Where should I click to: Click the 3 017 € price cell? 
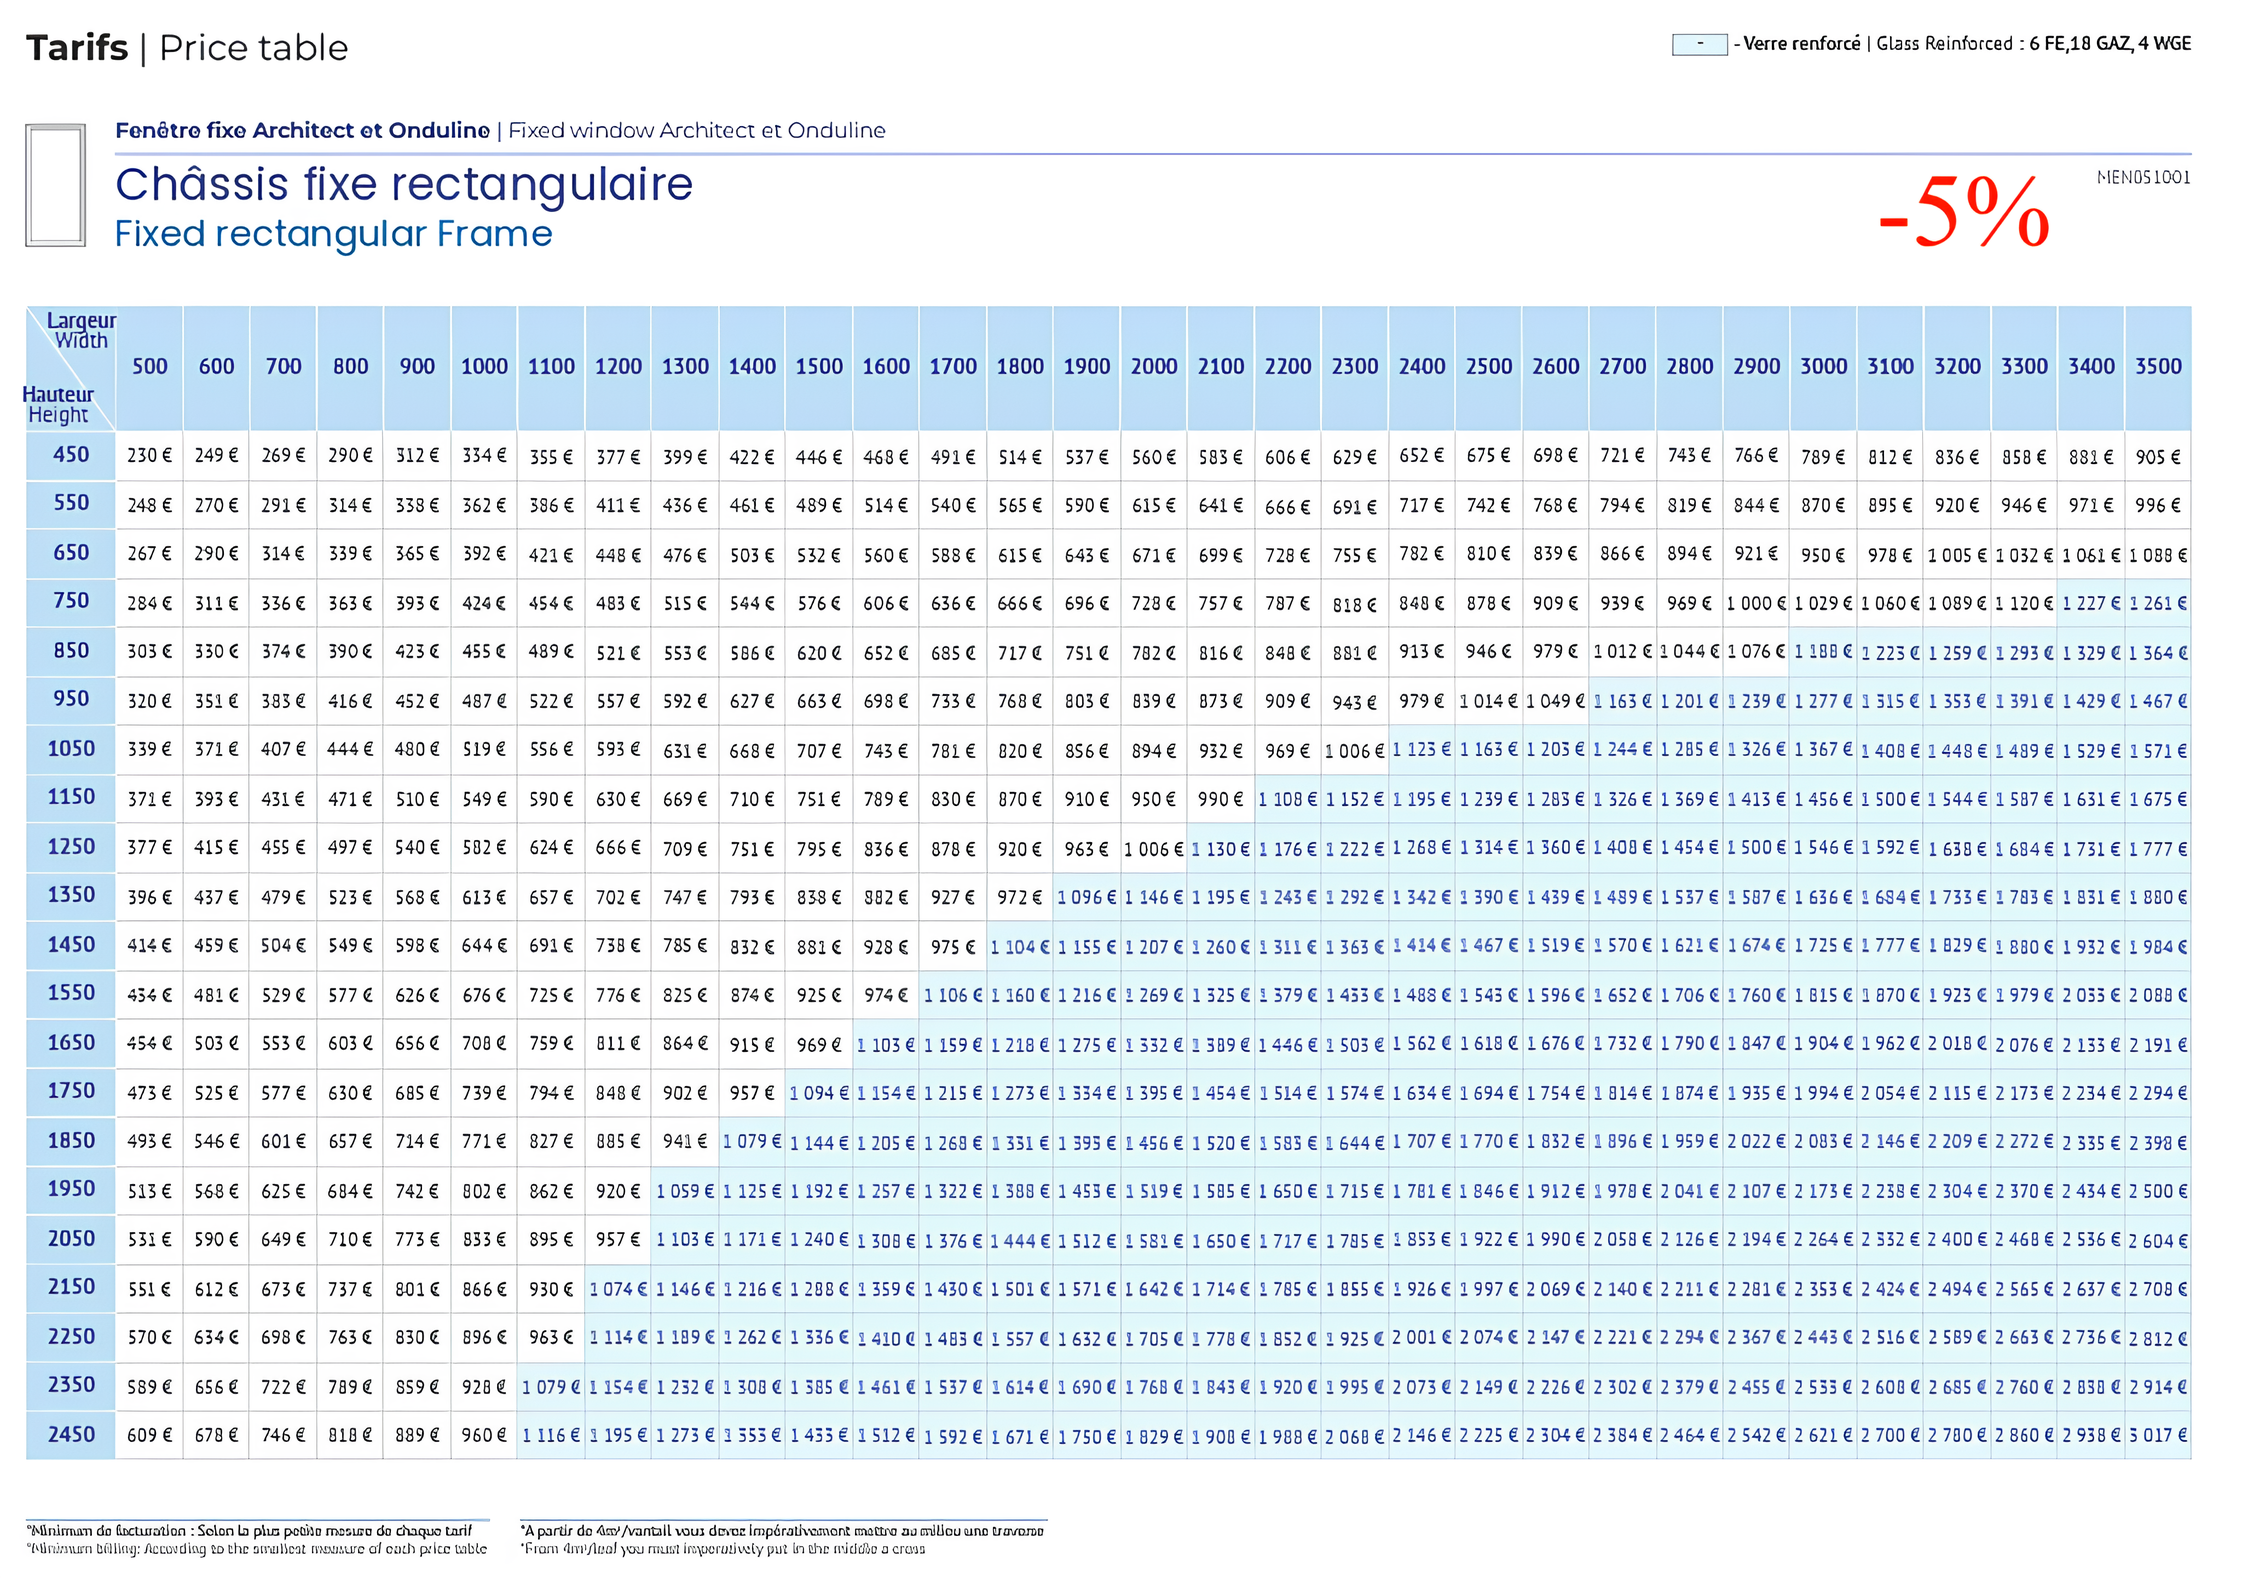(2157, 1436)
